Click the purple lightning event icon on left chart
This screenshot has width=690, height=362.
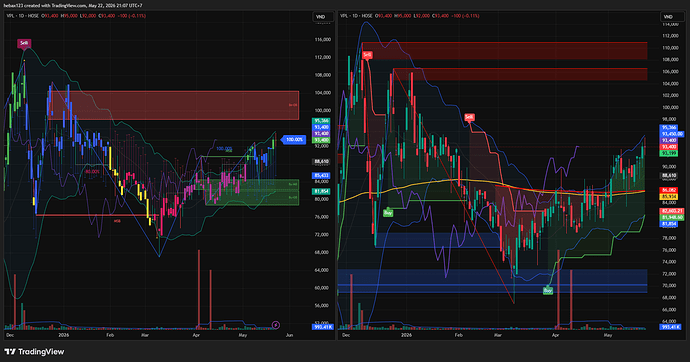275,325
